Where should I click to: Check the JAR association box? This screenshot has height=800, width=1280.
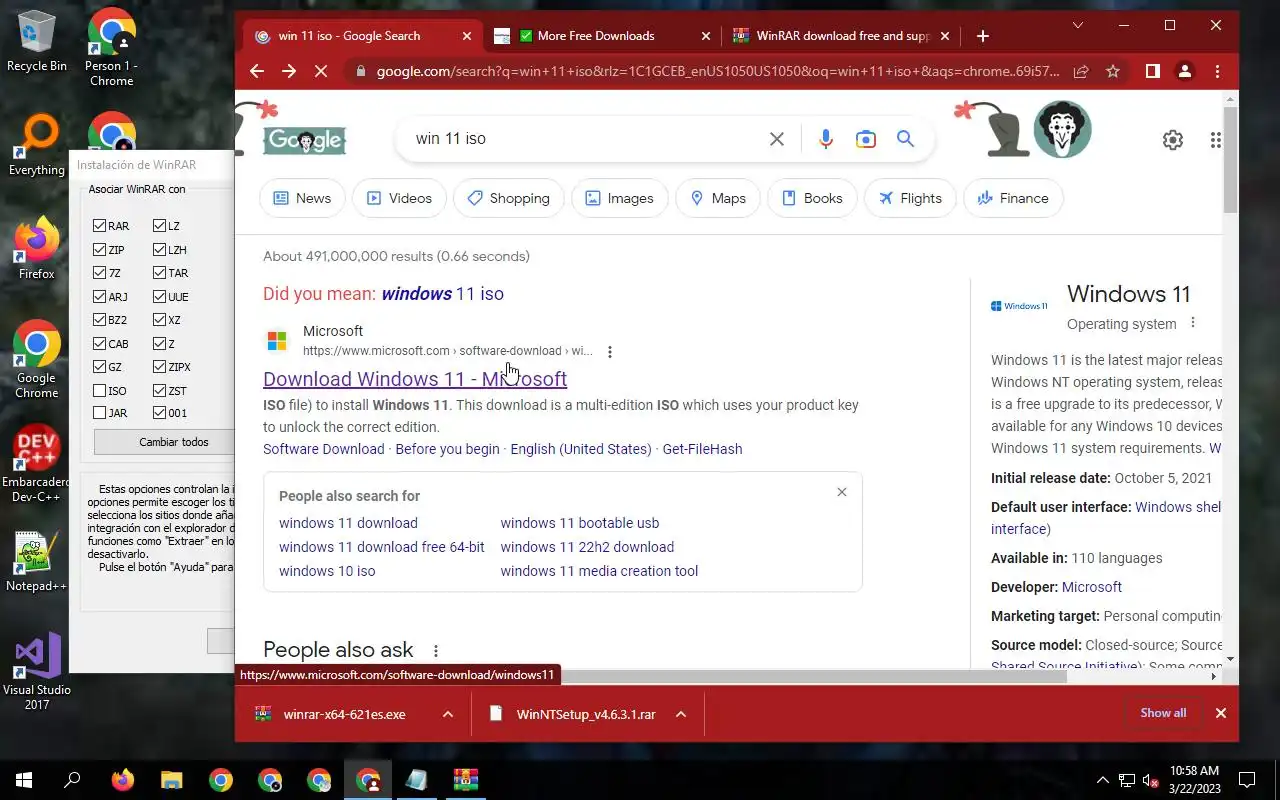pyautogui.click(x=99, y=413)
